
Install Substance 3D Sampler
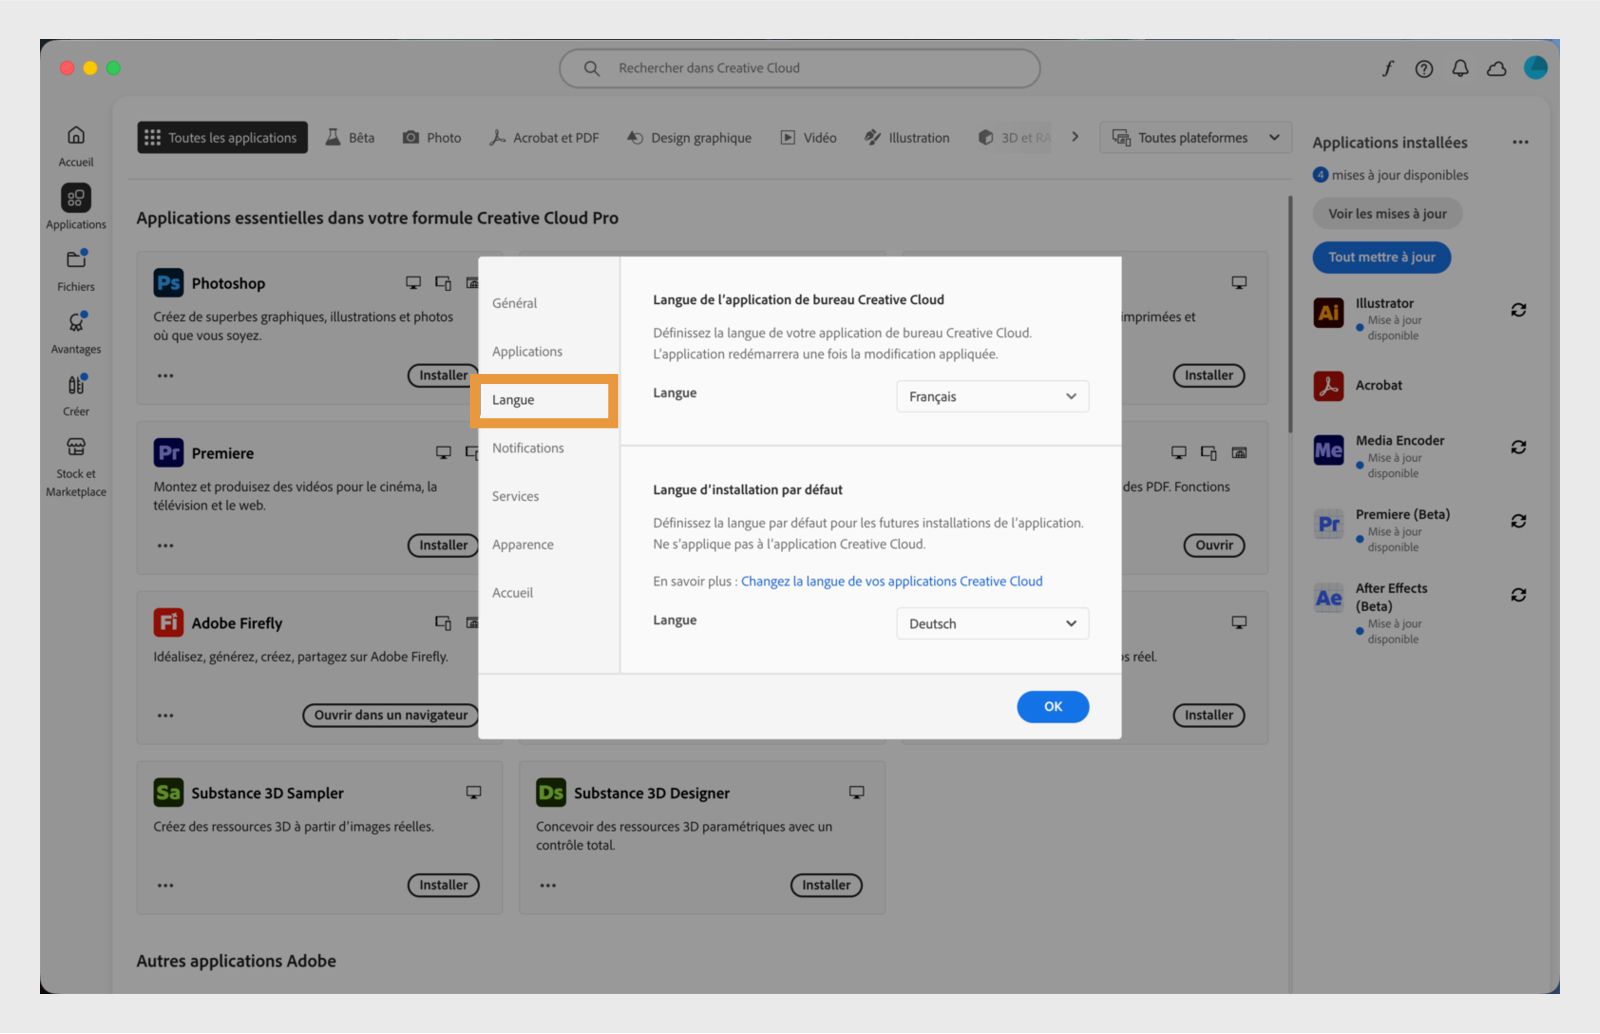(x=443, y=886)
